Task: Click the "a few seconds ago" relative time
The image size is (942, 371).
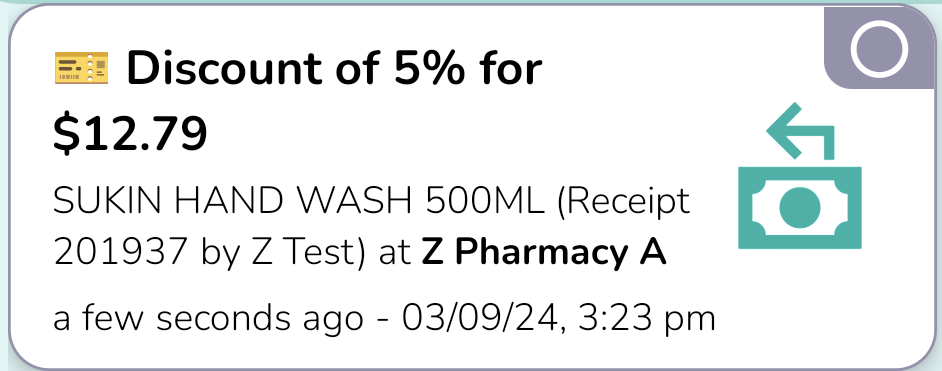Action: (208, 318)
